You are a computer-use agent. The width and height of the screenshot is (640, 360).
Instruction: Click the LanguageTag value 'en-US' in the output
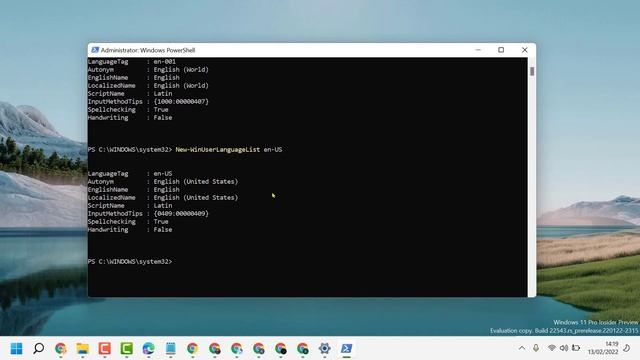click(163, 173)
